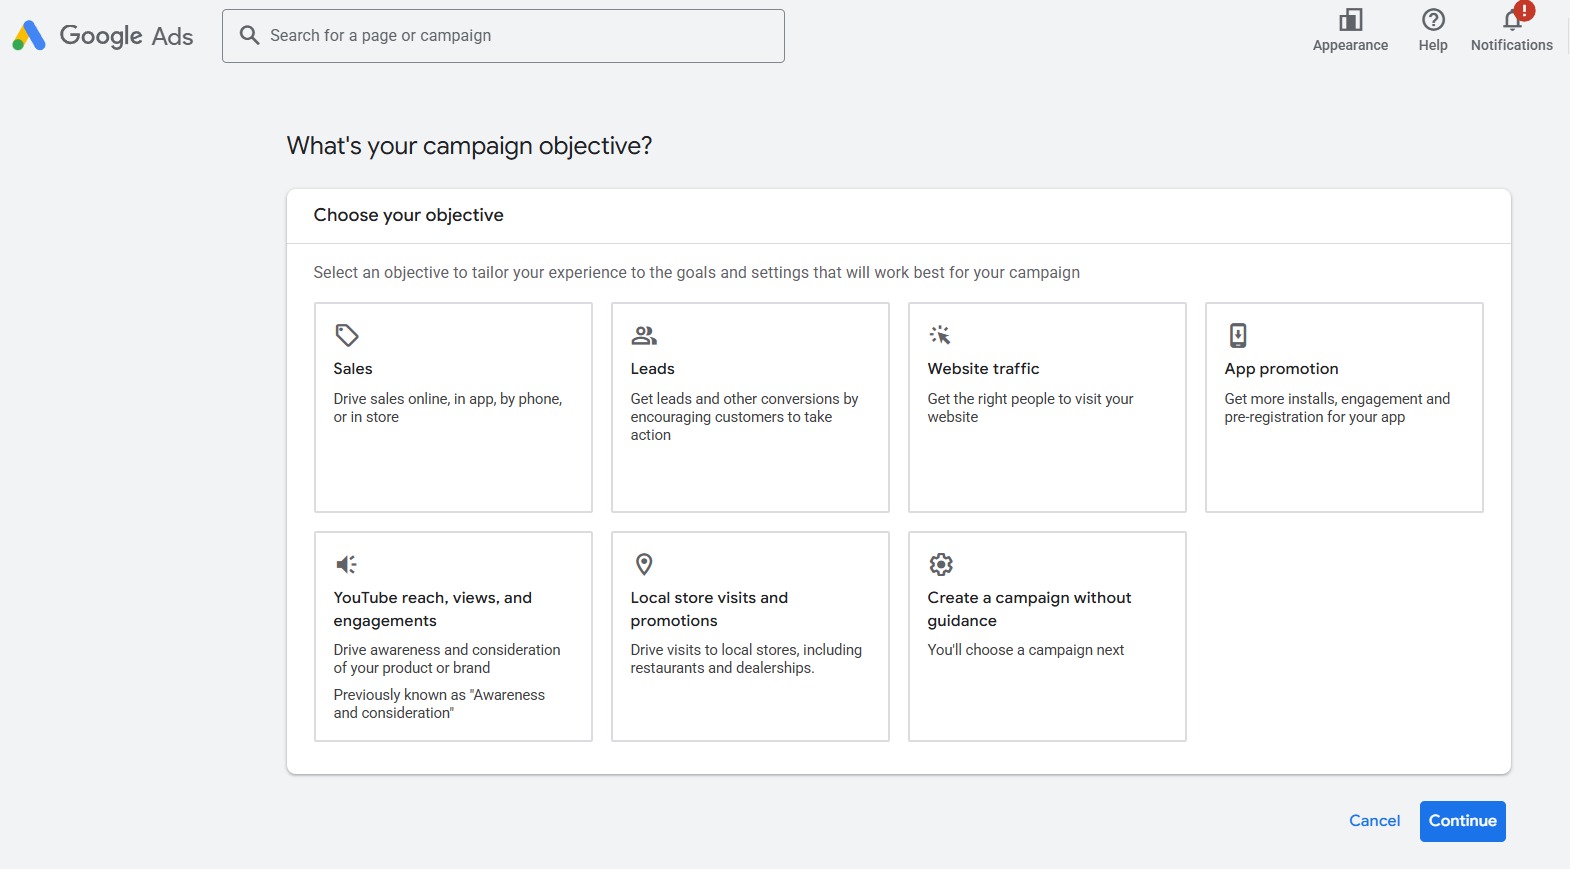Choose the Leads objective heading

[652, 369]
